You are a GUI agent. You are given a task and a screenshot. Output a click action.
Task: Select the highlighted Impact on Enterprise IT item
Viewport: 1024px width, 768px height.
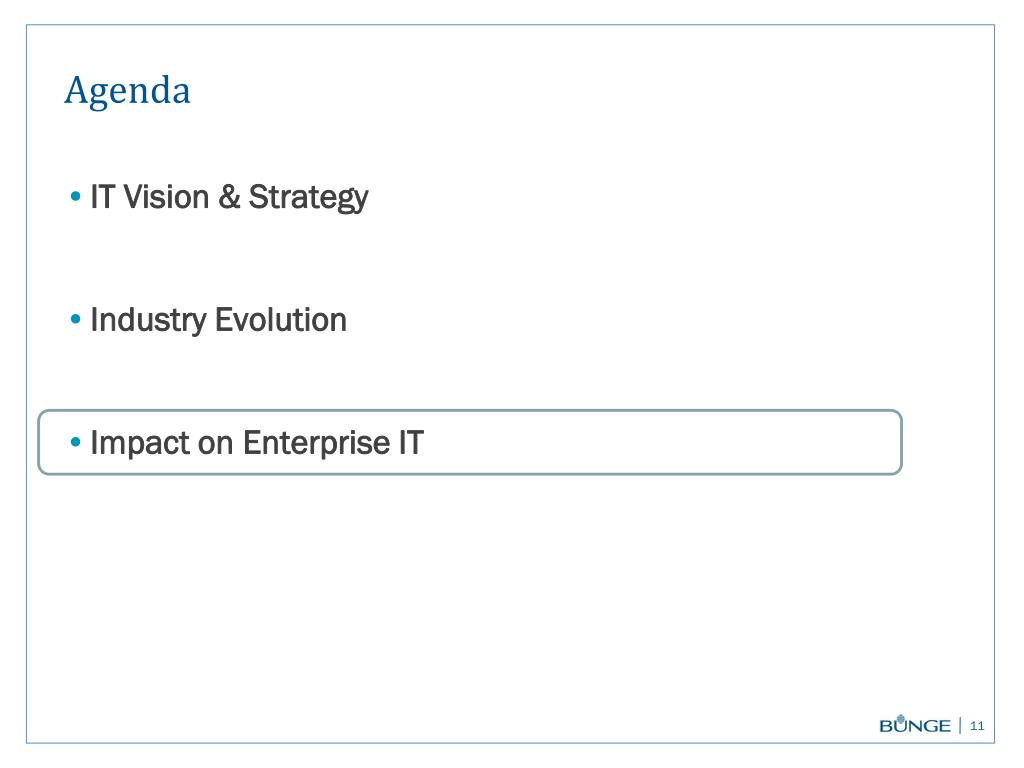click(x=470, y=442)
